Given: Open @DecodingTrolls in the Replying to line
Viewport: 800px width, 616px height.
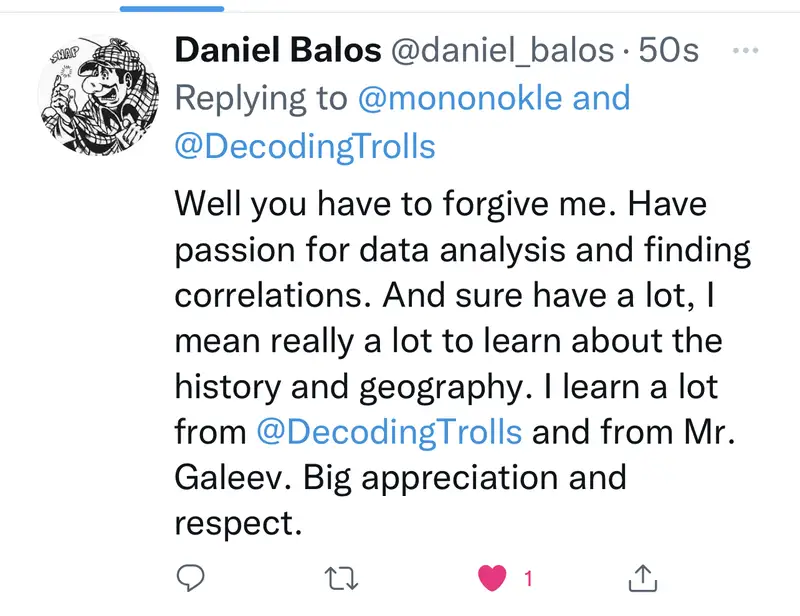Looking at the screenshot, I should tap(305, 146).
